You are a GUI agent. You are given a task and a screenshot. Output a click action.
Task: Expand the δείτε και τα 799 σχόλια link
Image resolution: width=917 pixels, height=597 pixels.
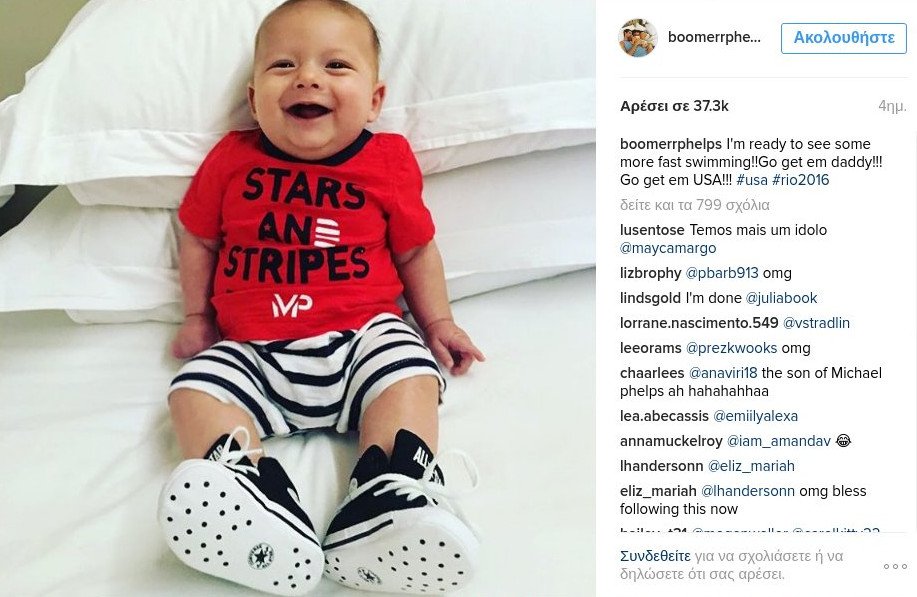coord(695,205)
